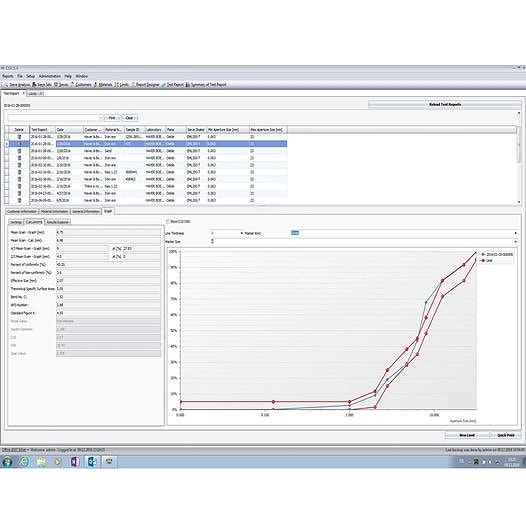Open Summary of Test Report toolbar icon
This screenshot has width=526, height=526.
pyautogui.click(x=206, y=85)
